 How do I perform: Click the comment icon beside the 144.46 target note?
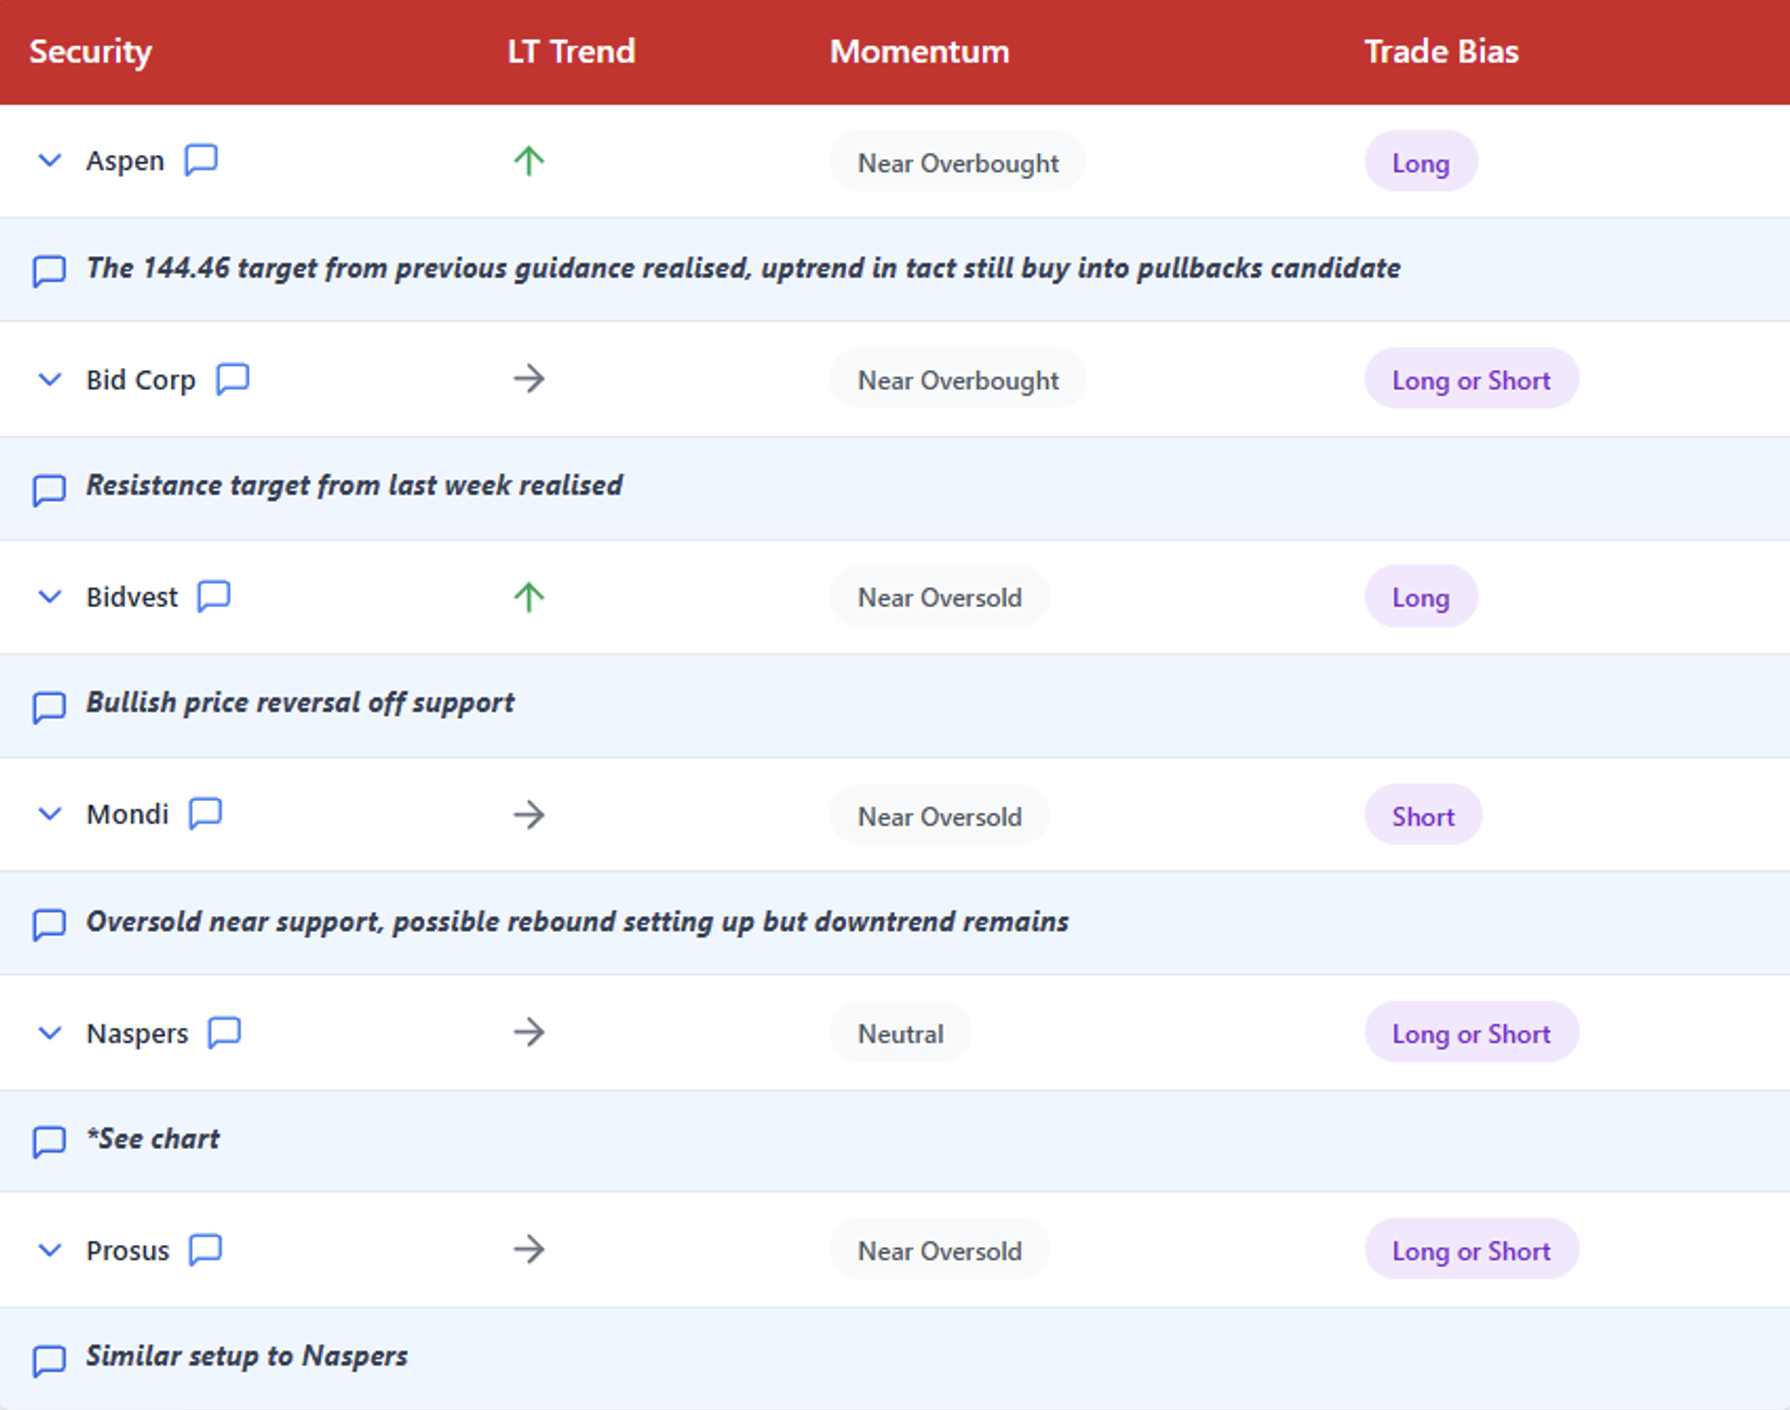[49, 271]
